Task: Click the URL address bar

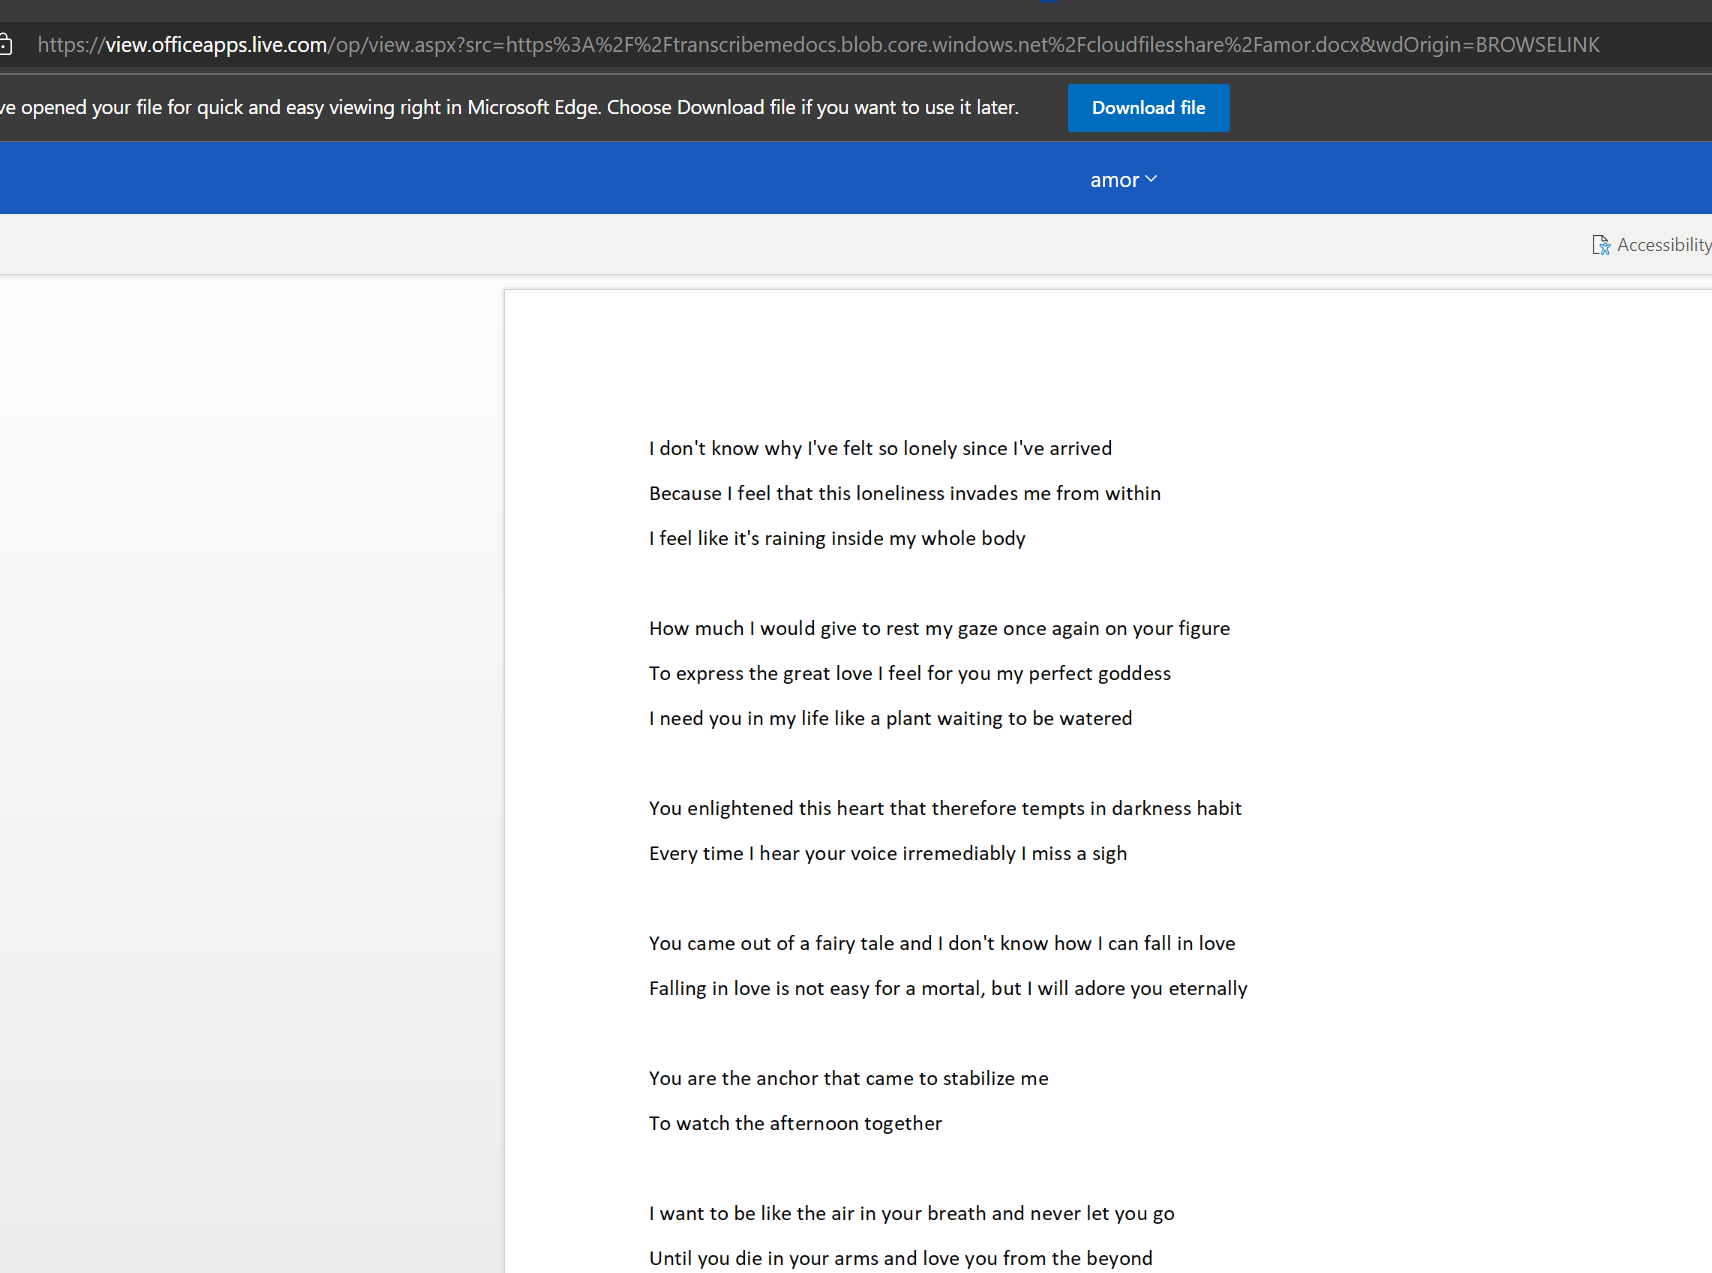Action: click(800, 44)
